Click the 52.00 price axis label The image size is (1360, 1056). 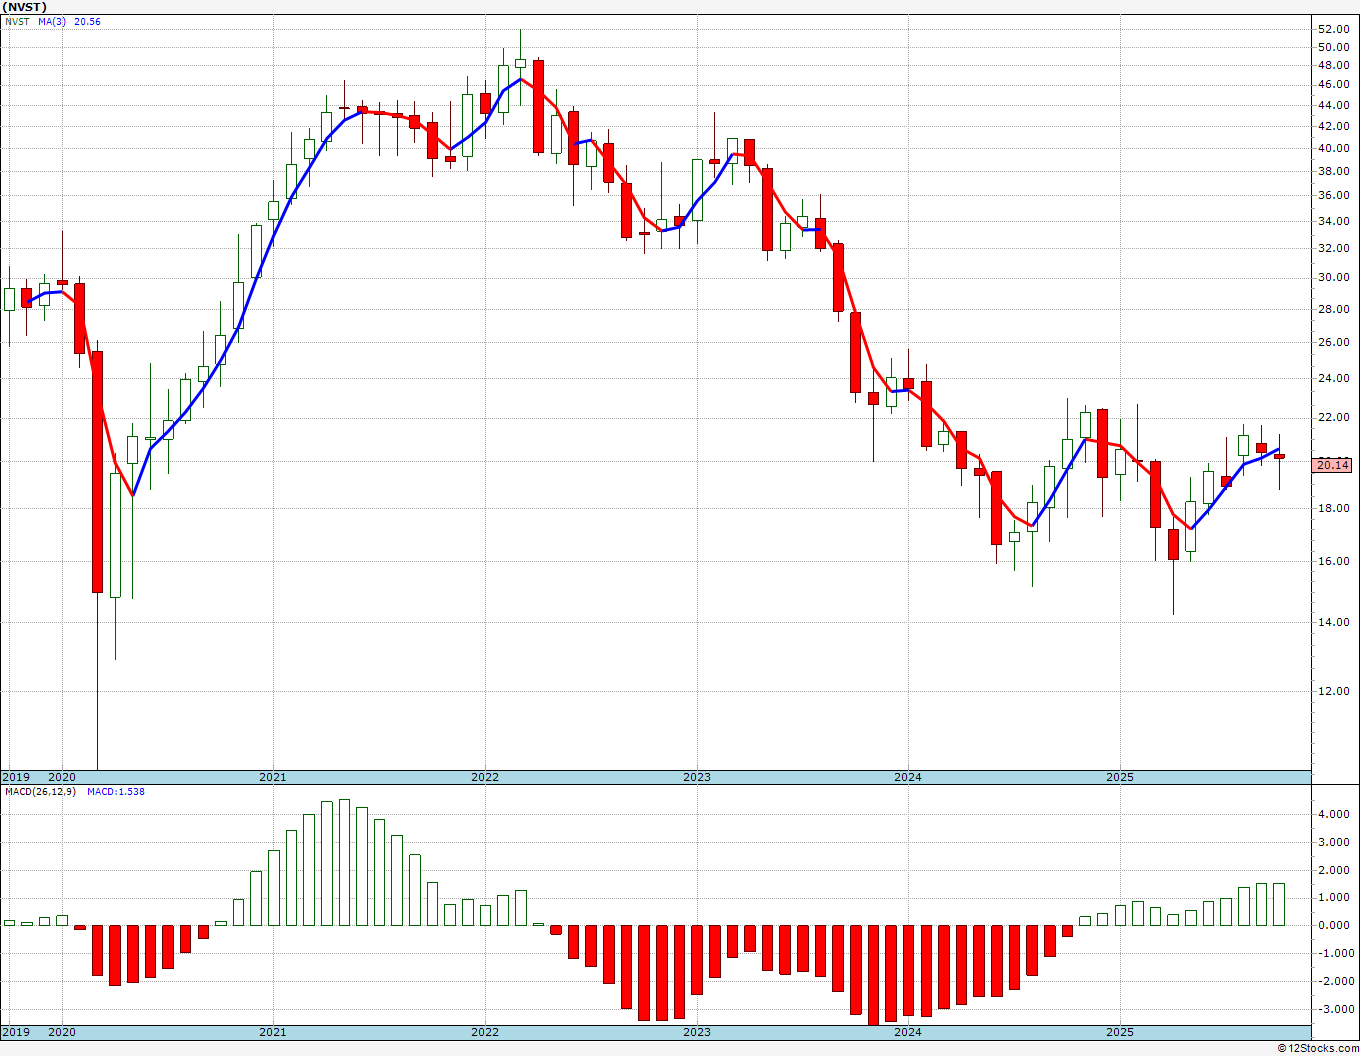(1333, 28)
